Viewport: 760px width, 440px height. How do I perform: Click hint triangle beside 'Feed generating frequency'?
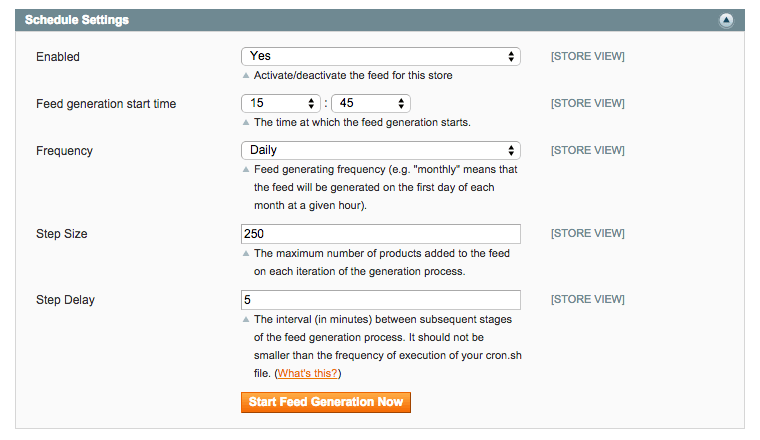pos(246,170)
